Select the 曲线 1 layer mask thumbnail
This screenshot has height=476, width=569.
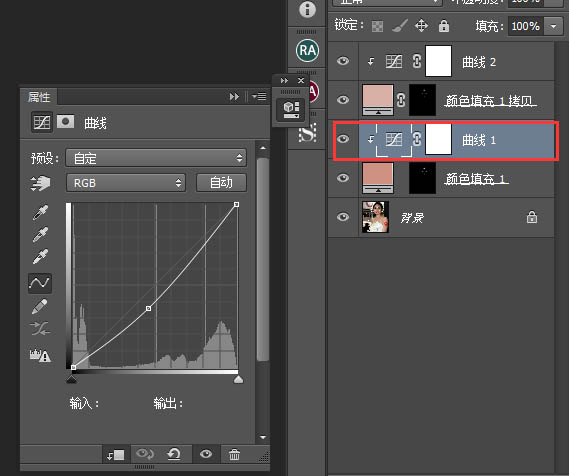[438, 139]
